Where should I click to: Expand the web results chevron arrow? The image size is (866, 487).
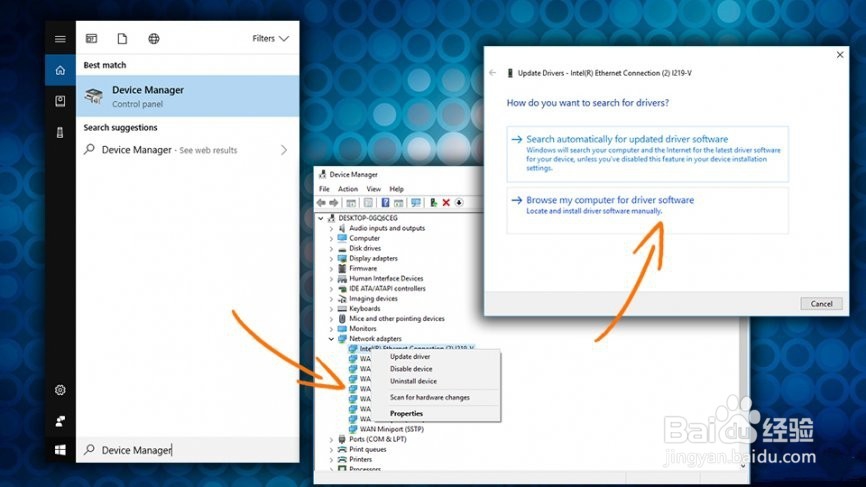(284, 150)
